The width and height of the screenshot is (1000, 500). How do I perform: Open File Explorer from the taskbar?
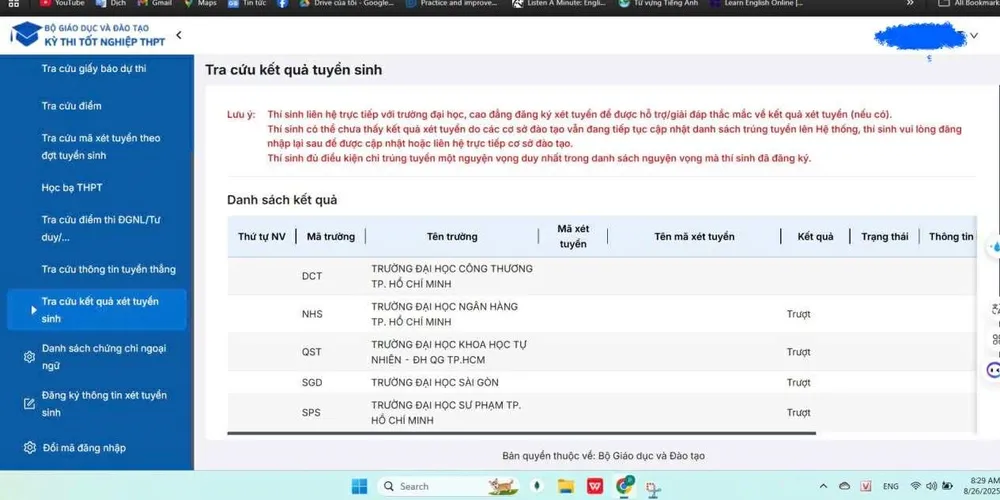click(x=566, y=487)
